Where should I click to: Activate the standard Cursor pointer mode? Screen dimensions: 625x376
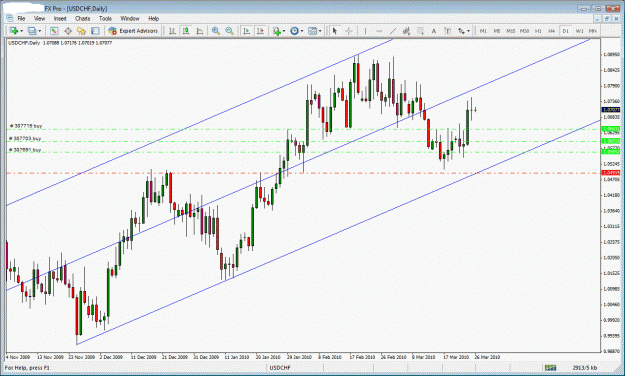click(335, 31)
